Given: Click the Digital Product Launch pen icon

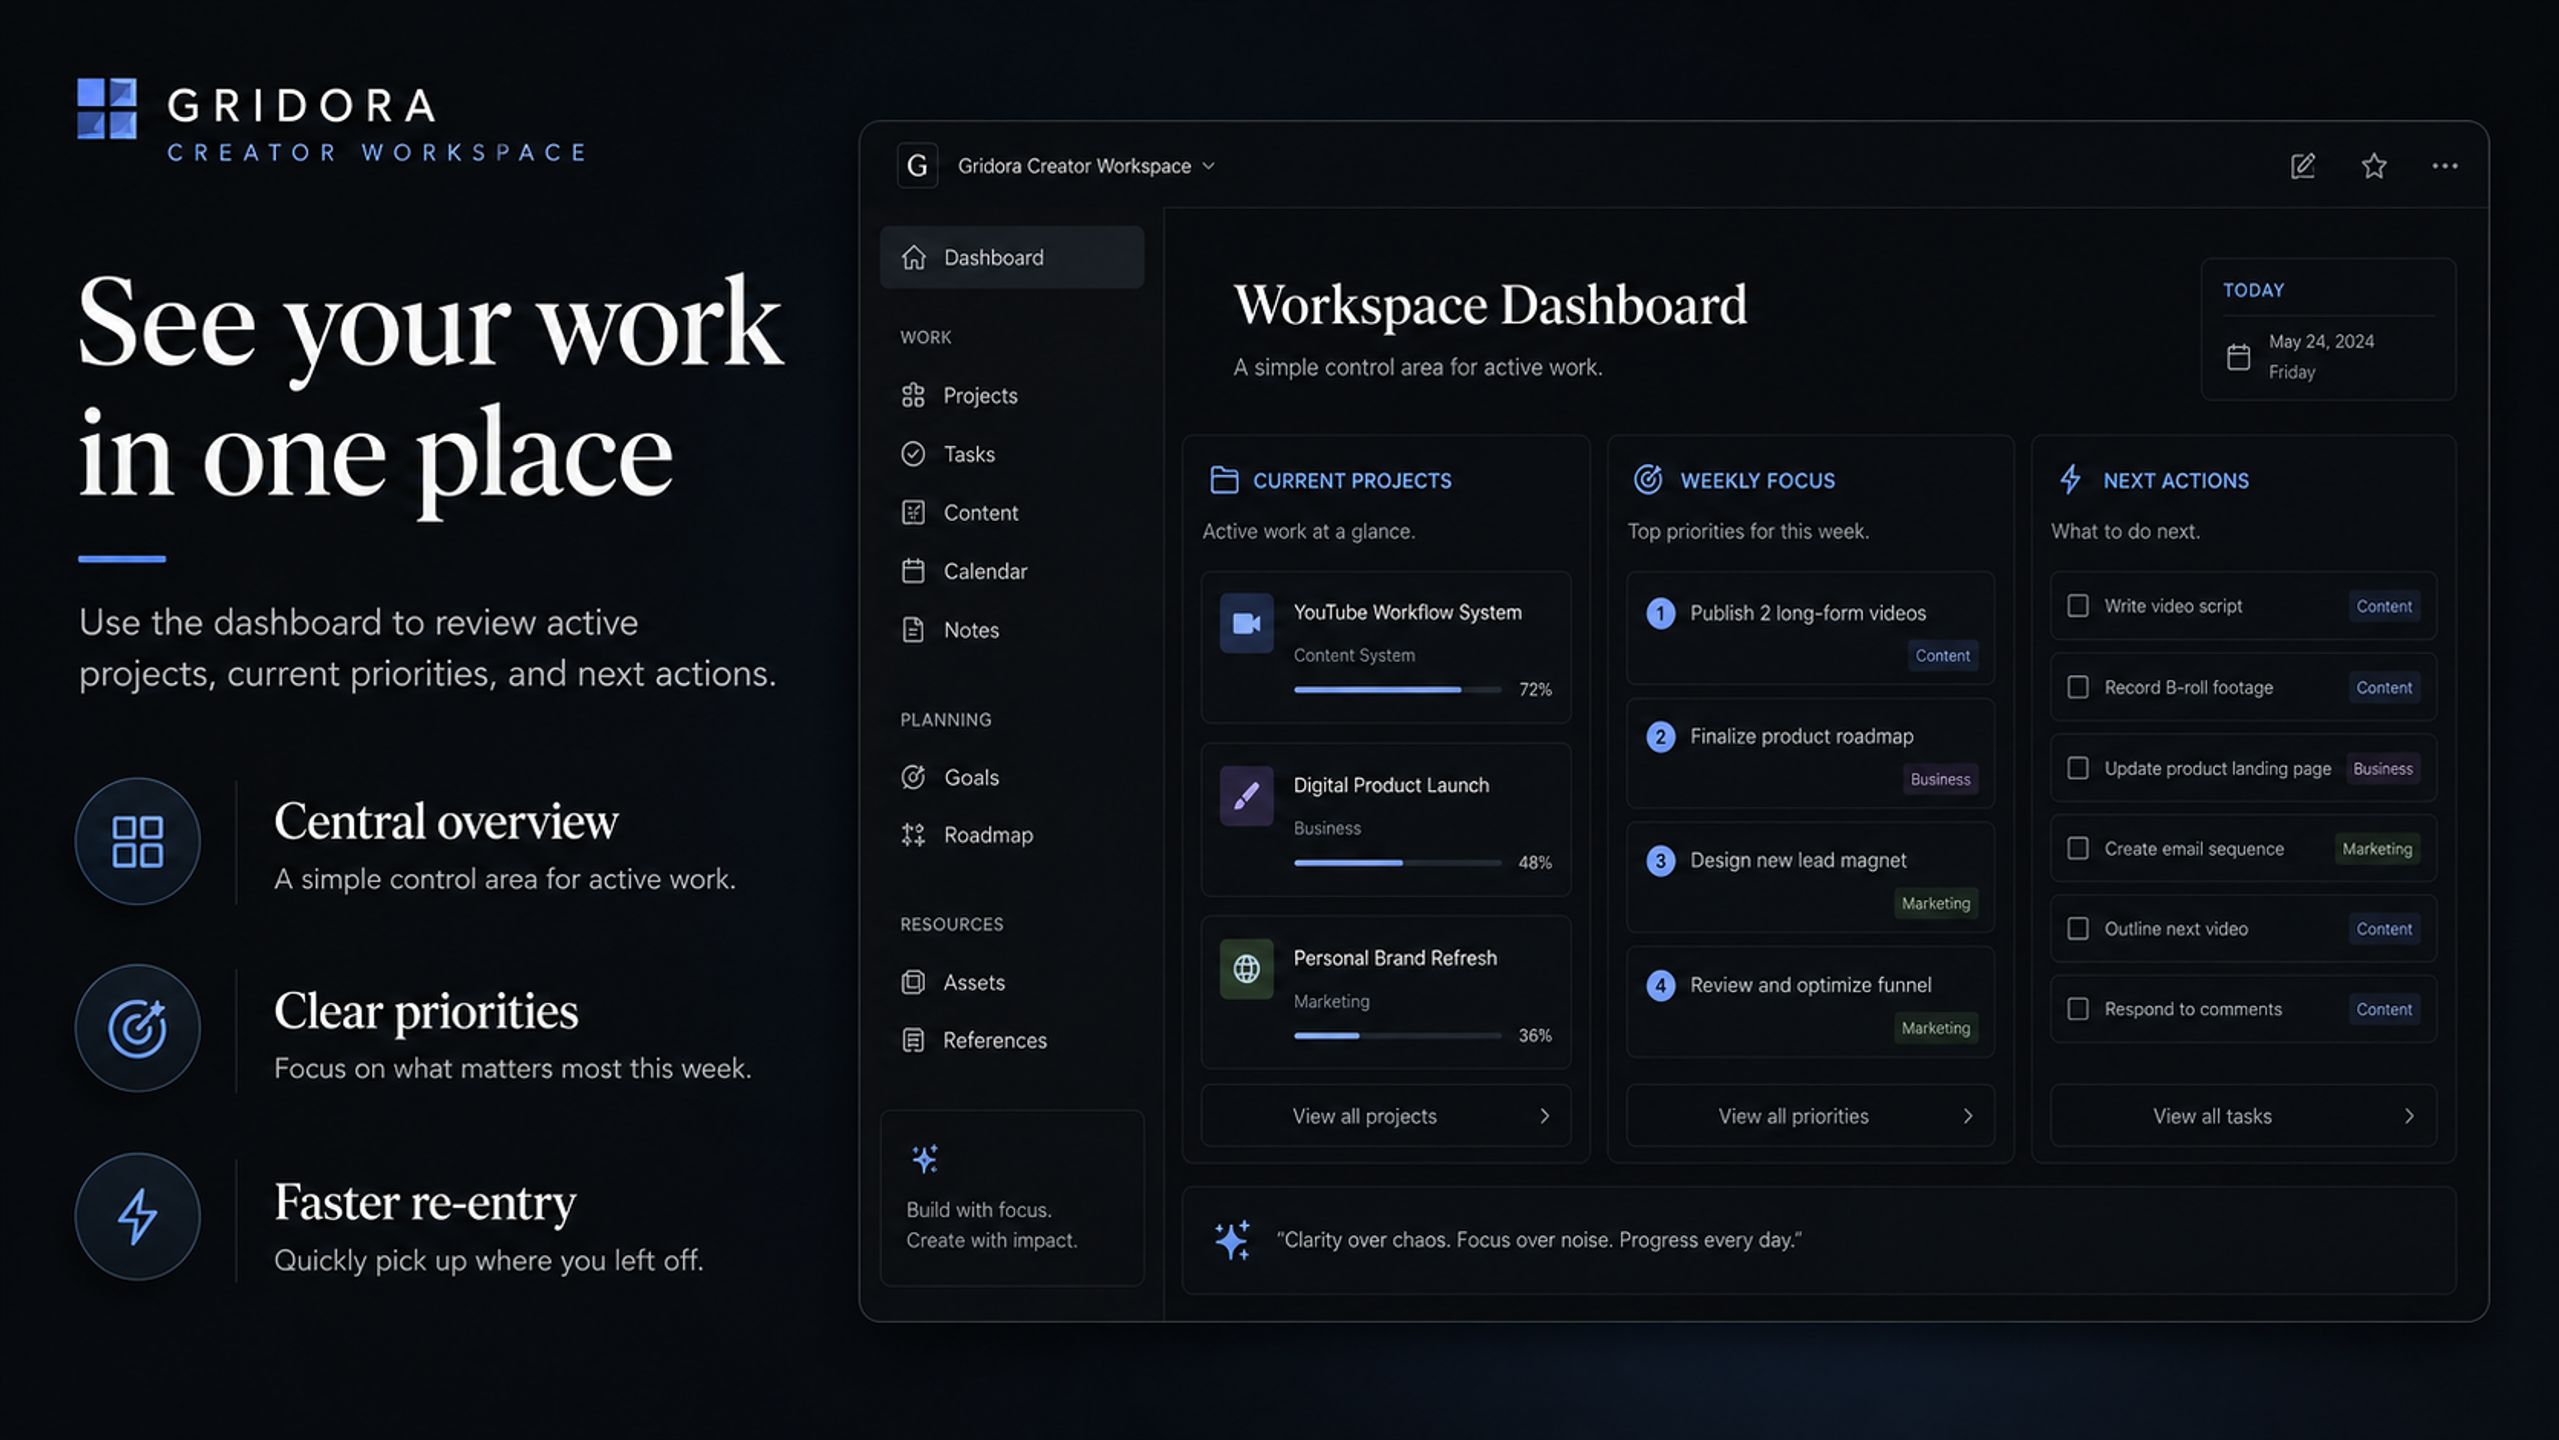Looking at the screenshot, I should (1246, 796).
